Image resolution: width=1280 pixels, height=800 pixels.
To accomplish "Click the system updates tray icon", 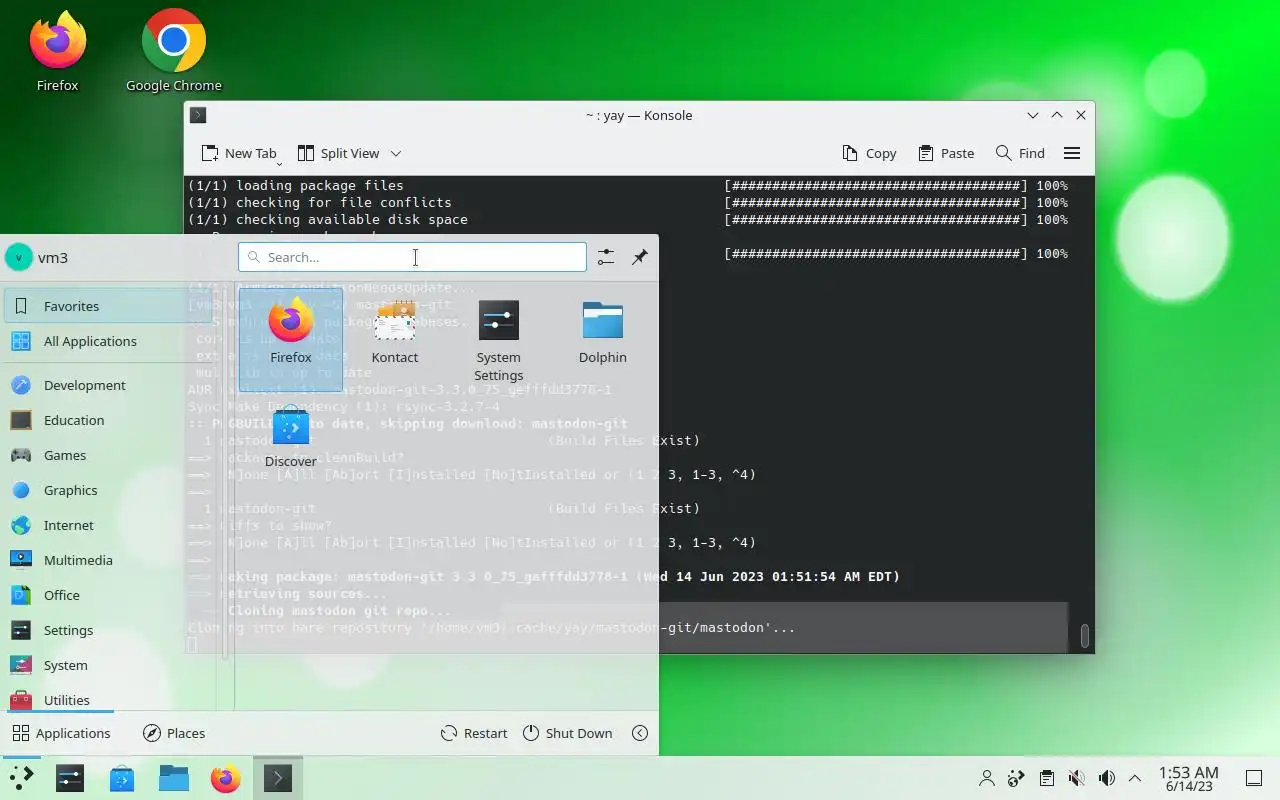I will point(1016,778).
